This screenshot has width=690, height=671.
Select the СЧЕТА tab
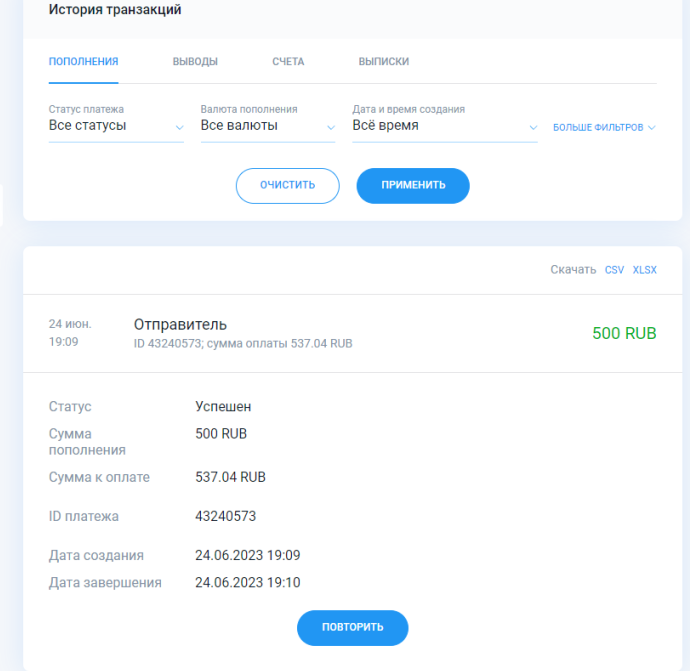click(288, 62)
